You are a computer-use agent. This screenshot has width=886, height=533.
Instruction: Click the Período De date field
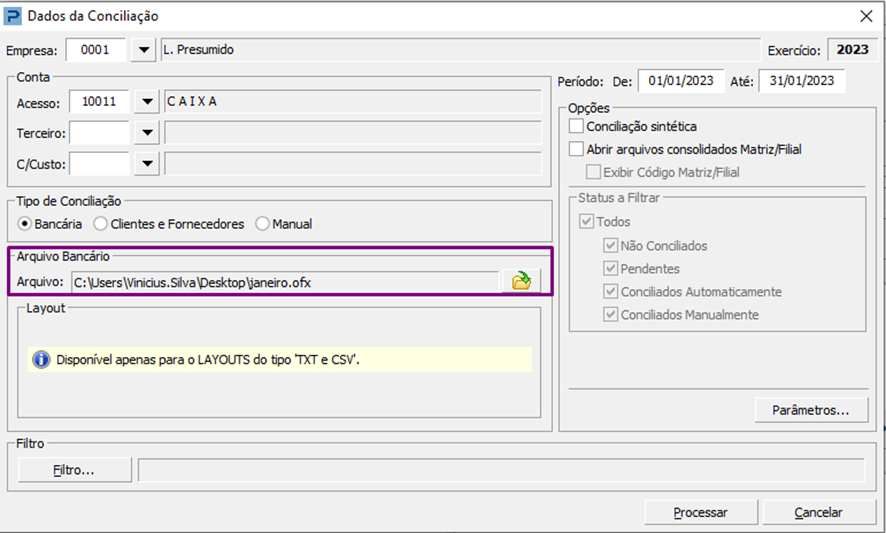click(681, 81)
